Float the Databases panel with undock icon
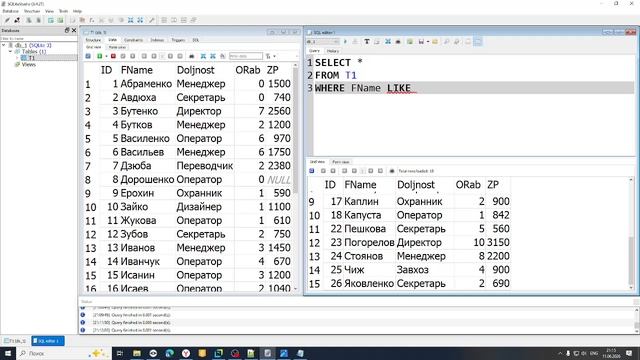 67,30
